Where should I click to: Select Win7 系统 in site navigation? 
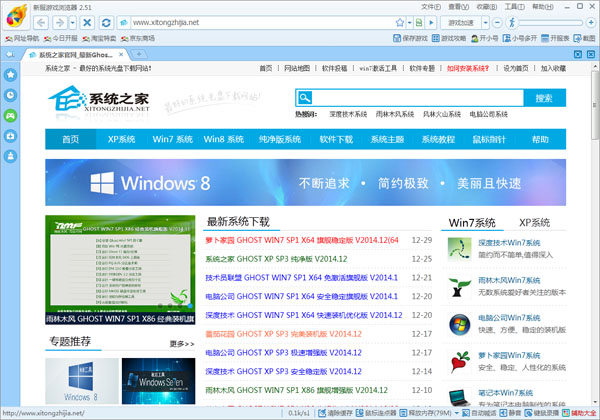[x=172, y=139]
